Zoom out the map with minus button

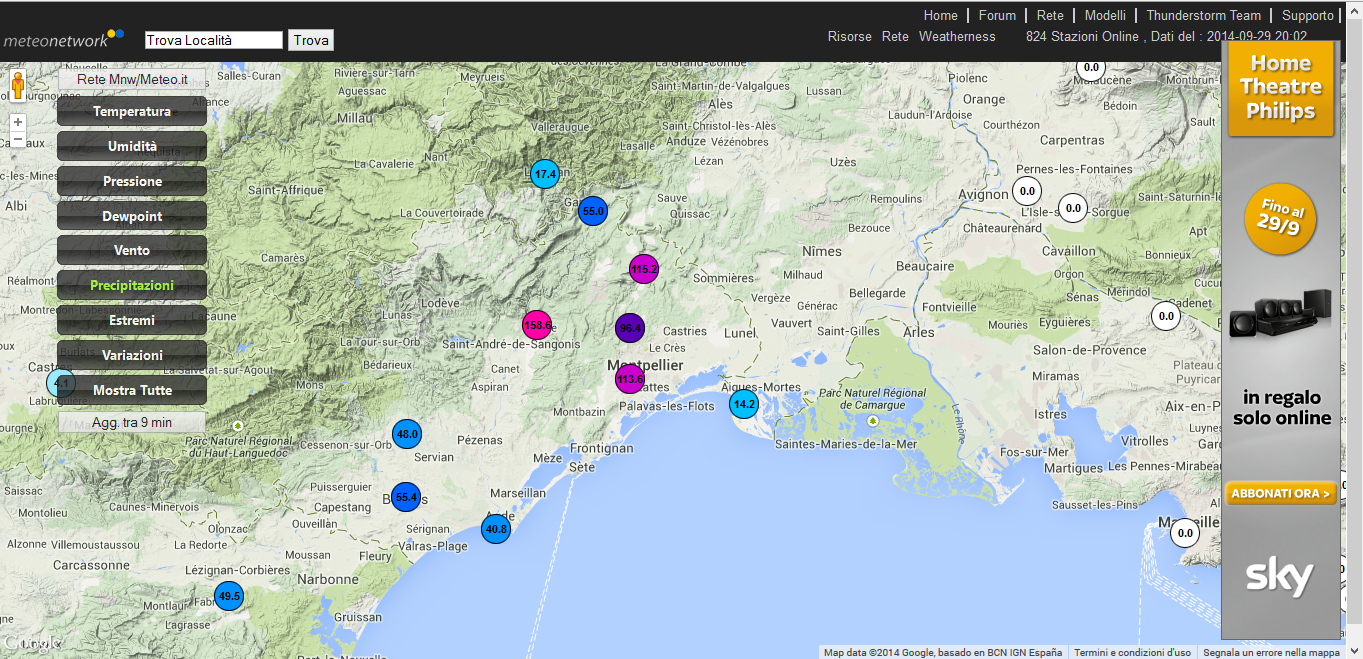point(18,139)
